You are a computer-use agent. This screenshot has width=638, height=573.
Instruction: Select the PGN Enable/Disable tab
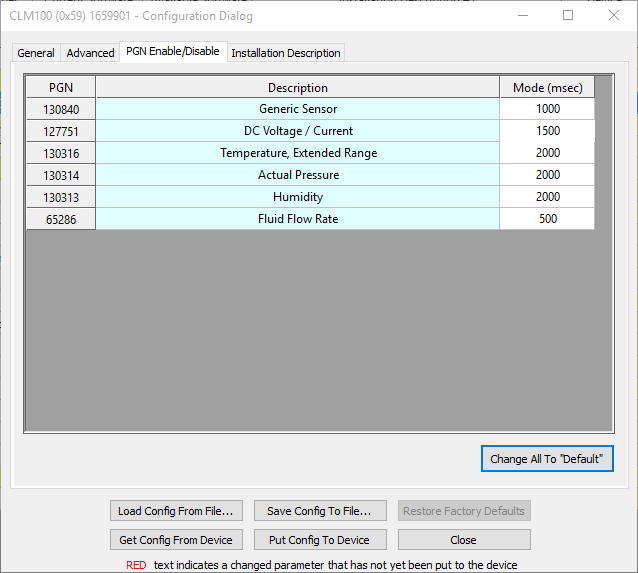(172, 52)
